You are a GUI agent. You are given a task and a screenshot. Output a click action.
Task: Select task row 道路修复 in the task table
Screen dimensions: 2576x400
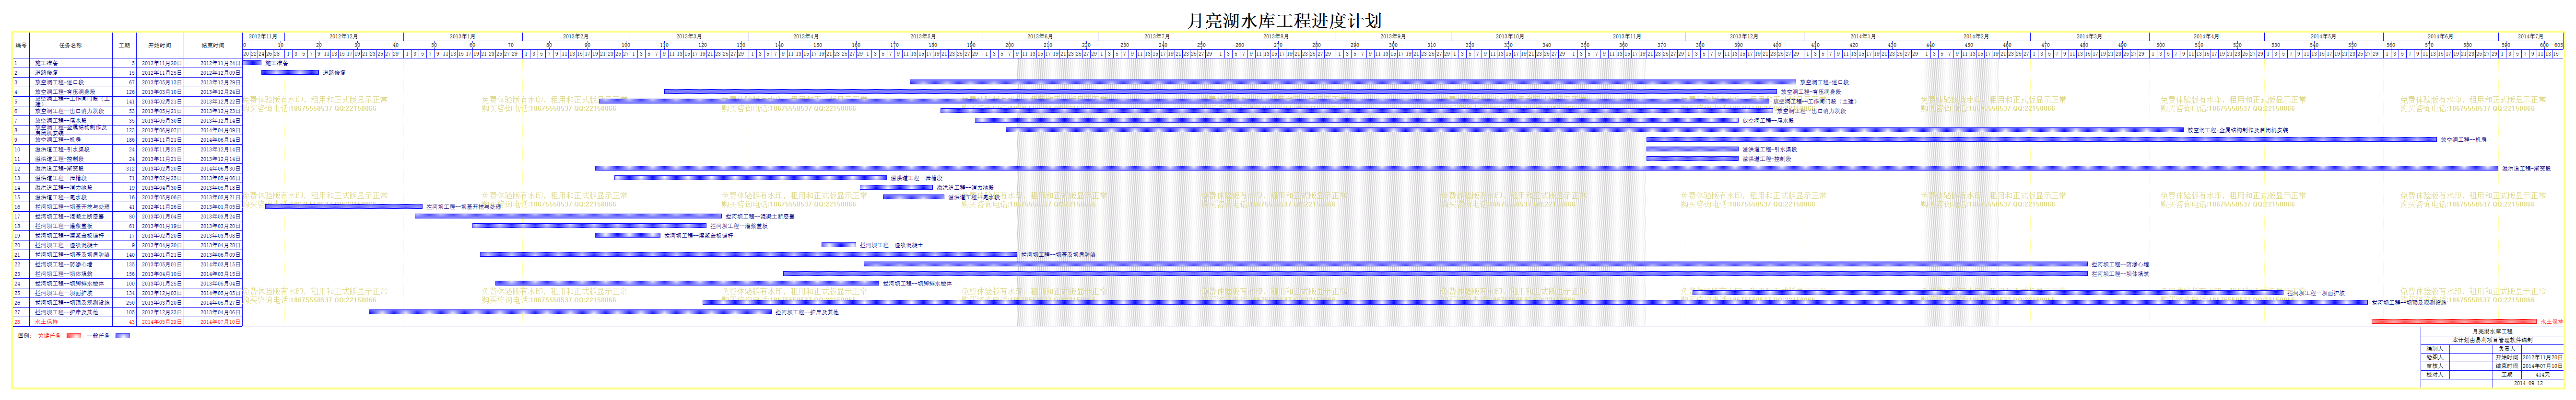coord(127,73)
